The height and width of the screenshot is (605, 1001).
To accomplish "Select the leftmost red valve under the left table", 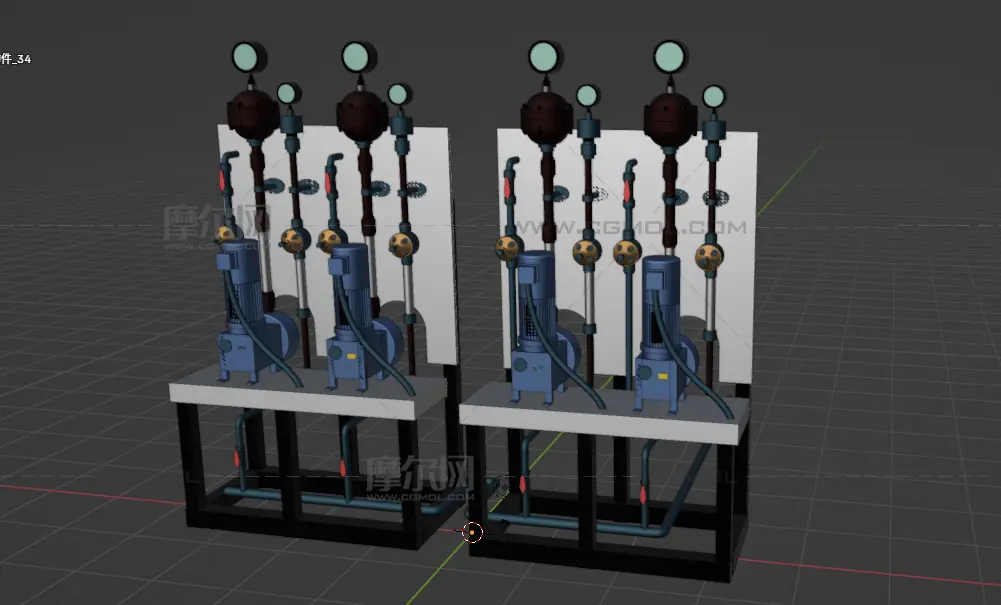I will coord(237,458).
